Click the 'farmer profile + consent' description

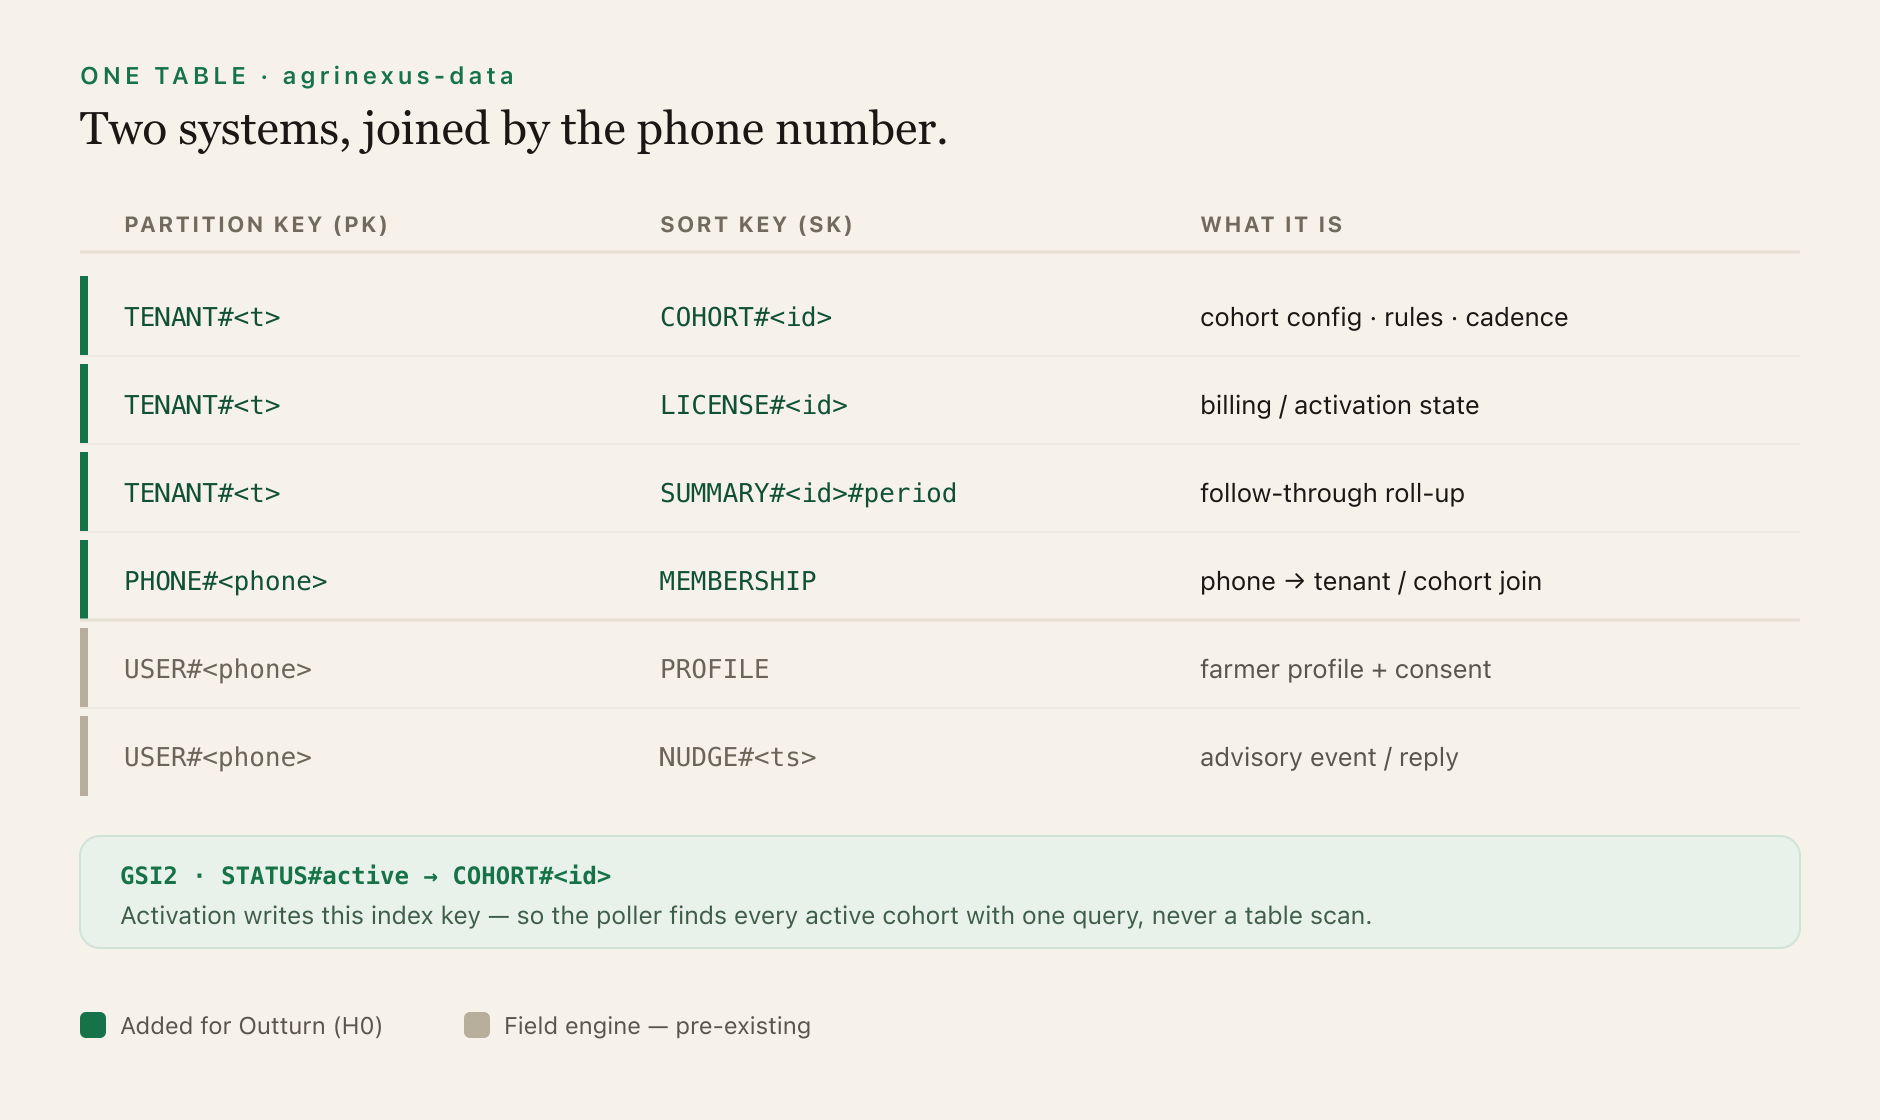pos(1345,669)
